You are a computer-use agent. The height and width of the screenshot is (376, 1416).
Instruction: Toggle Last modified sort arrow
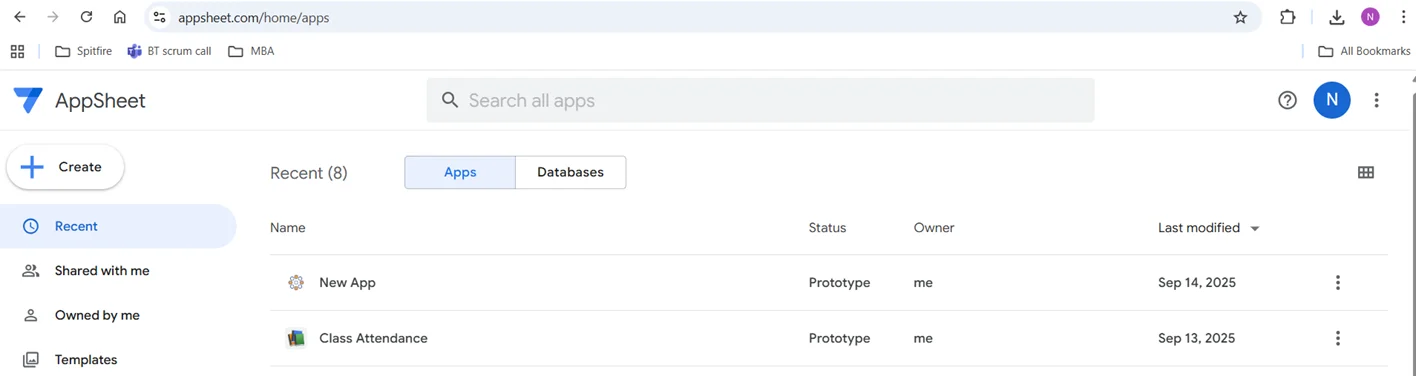(x=1255, y=229)
